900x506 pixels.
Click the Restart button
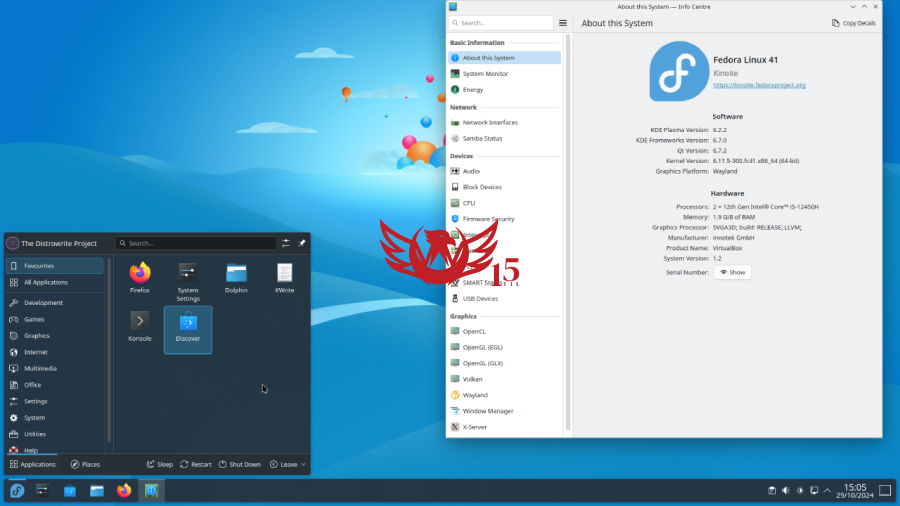(x=196, y=464)
